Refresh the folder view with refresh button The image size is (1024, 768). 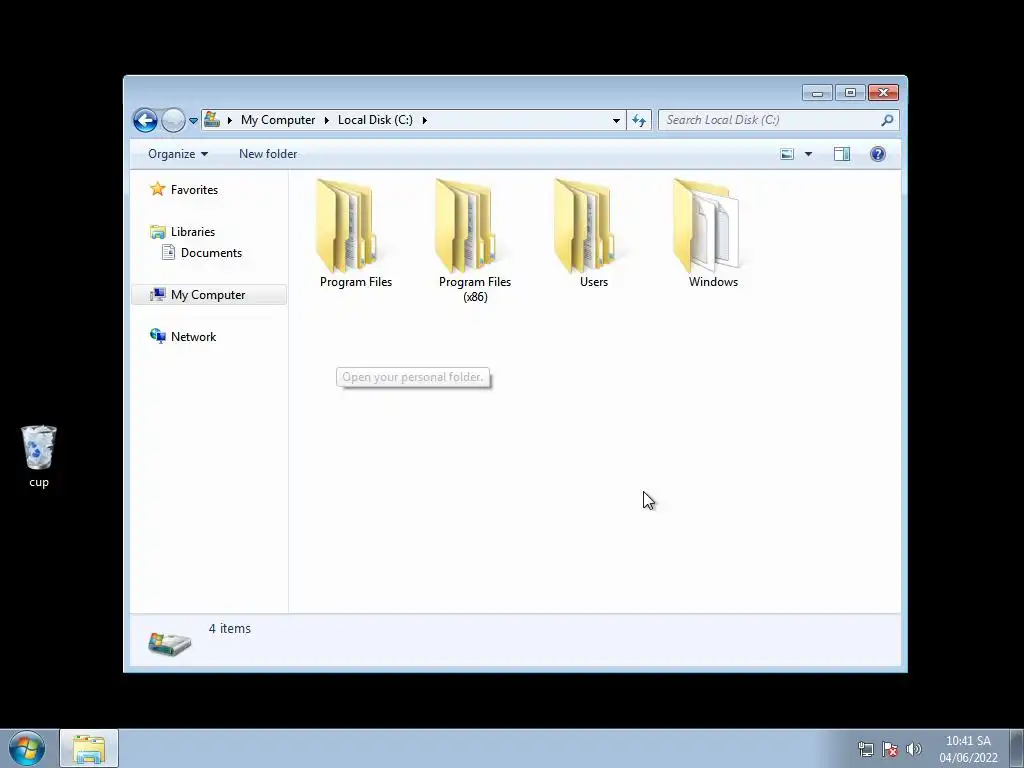coord(639,120)
